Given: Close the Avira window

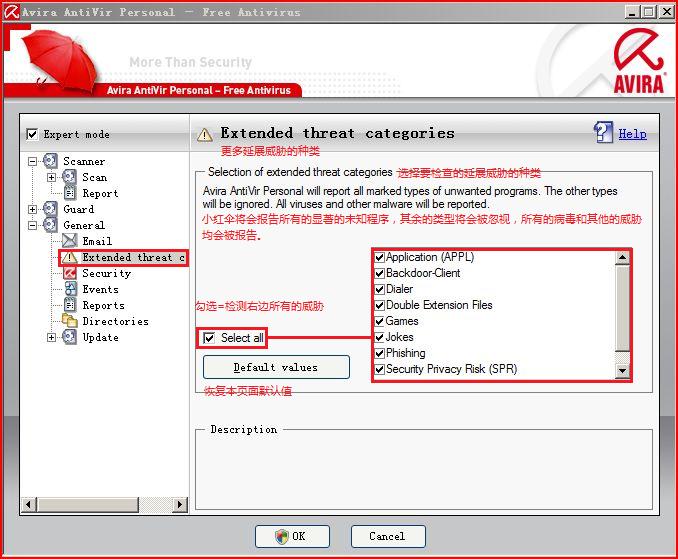Looking at the screenshot, I should 665,12.
